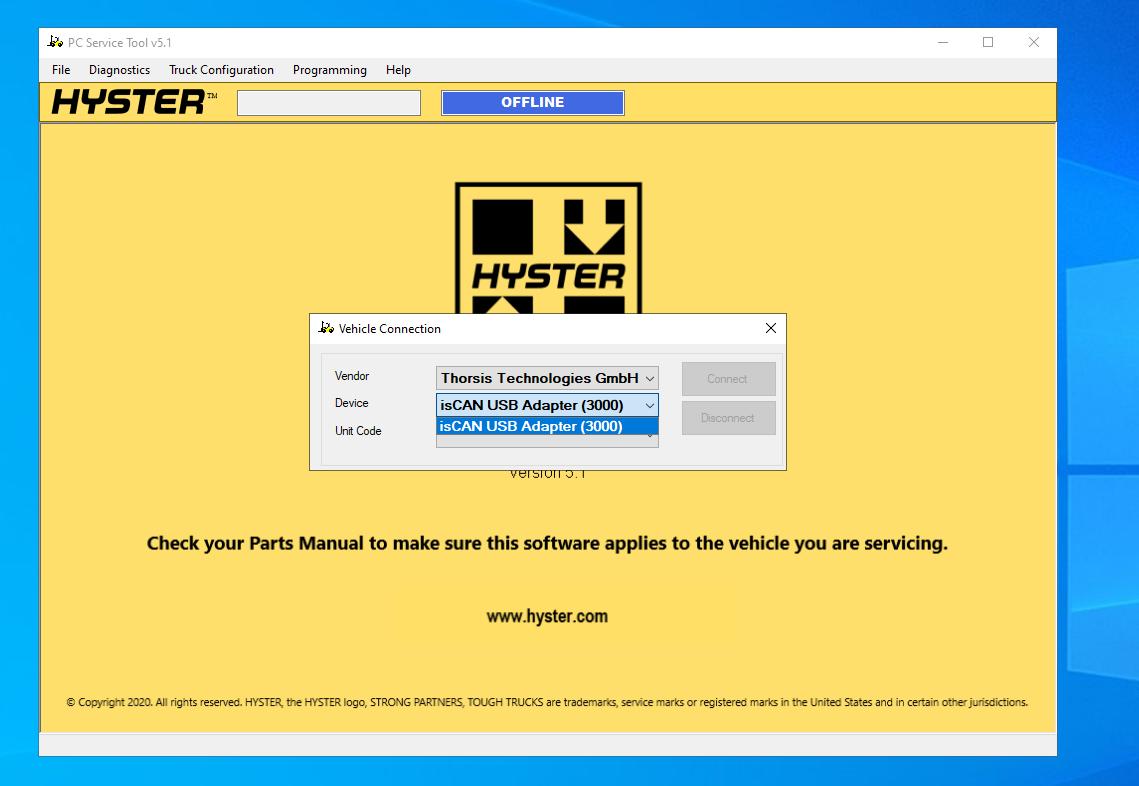Screen dimensions: 1139x786
Task: Visit the www.hyster.com link
Action: [x=547, y=616]
